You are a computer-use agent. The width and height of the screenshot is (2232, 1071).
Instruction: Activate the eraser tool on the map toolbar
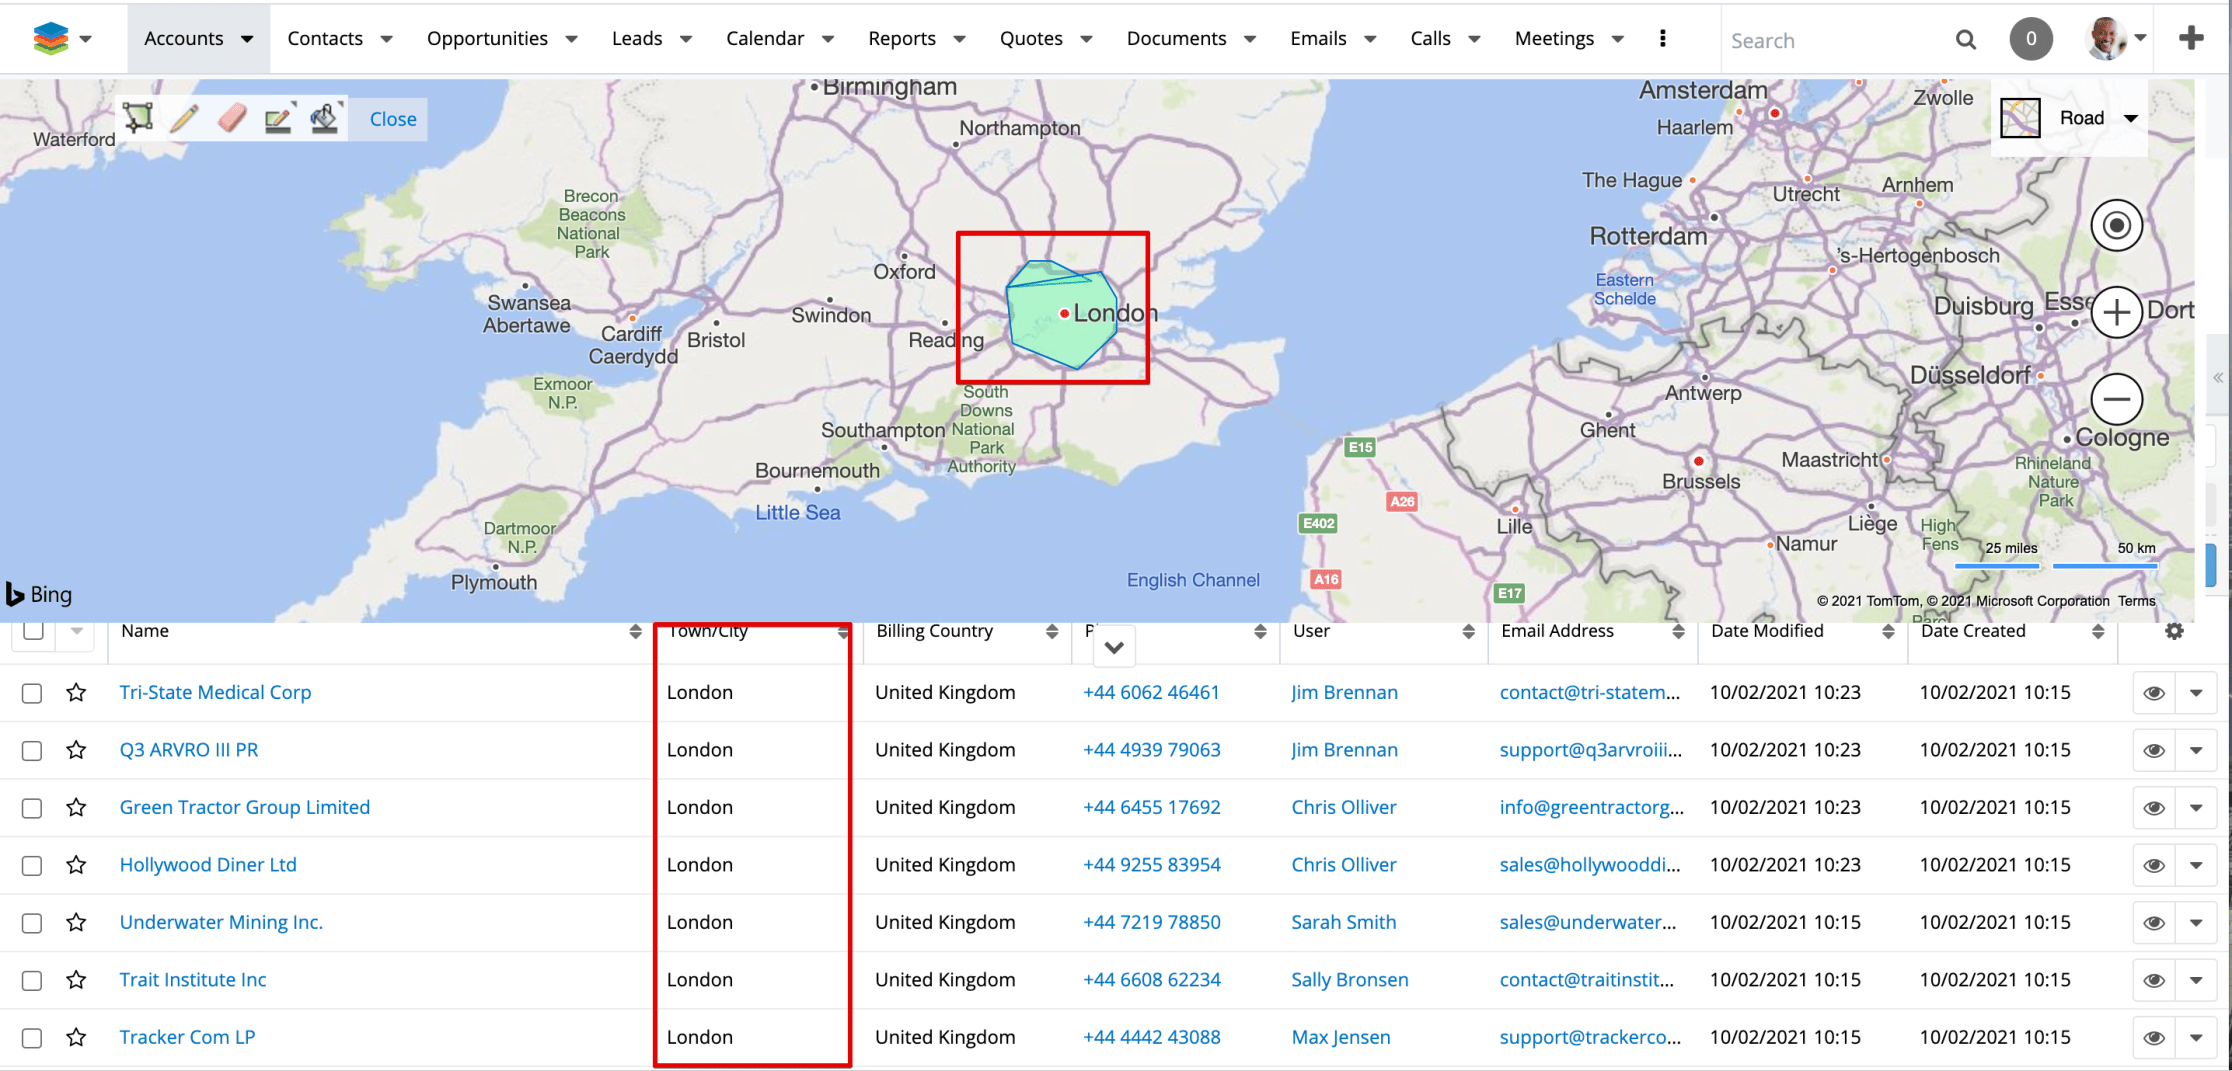[x=231, y=117]
